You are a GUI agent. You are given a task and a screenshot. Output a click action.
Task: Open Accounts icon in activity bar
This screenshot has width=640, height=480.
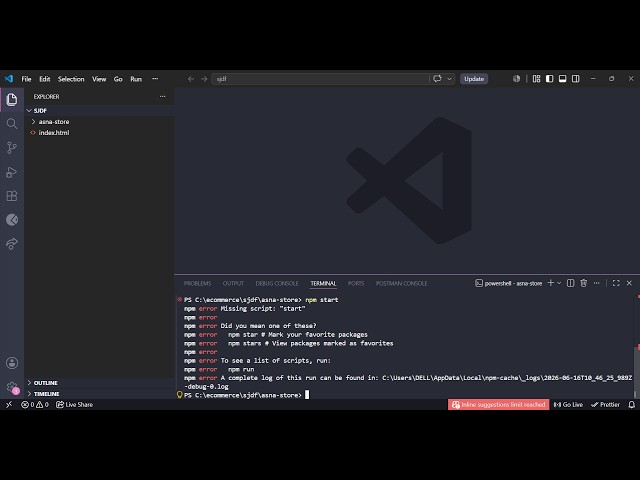pos(12,363)
